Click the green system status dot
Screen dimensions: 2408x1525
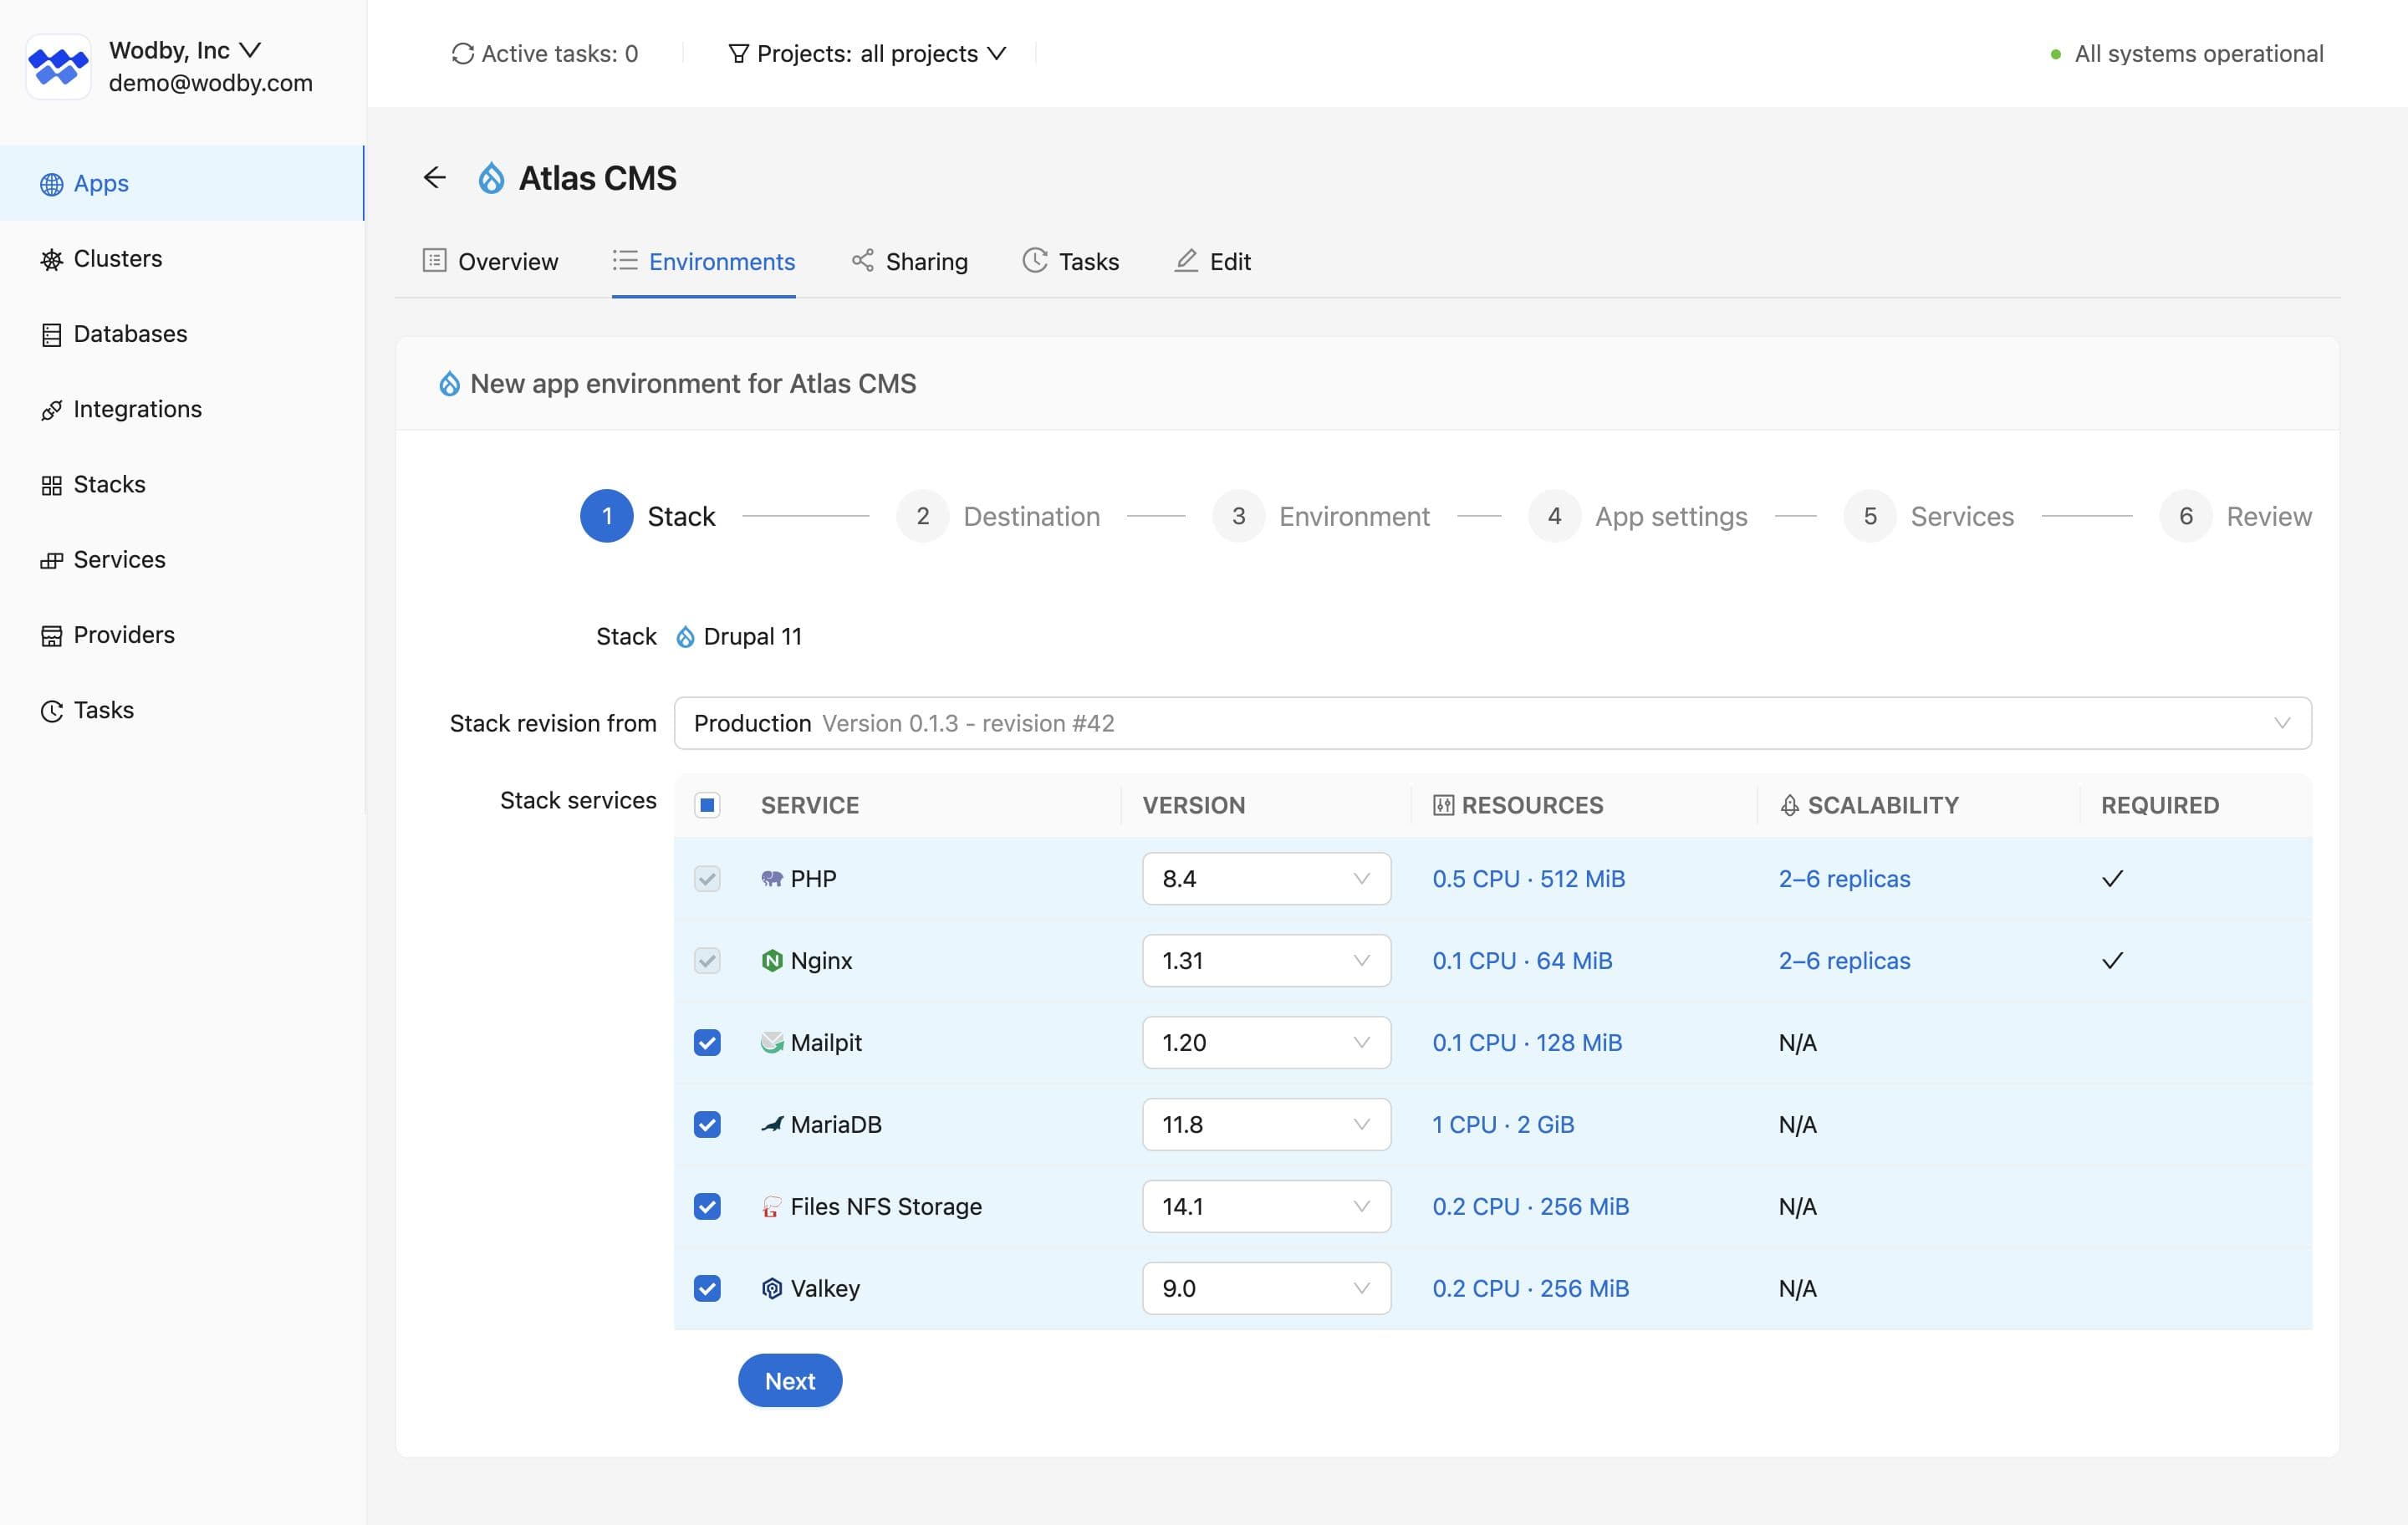[x=2055, y=54]
